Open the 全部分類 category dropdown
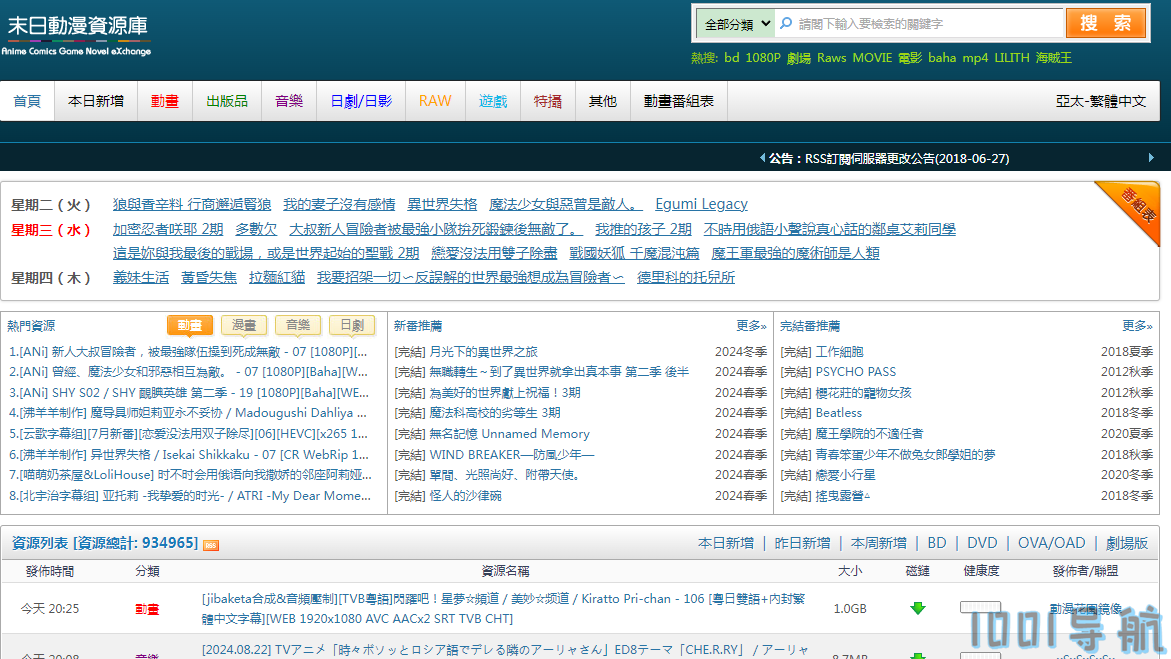The height and width of the screenshot is (659, 1171). click(736, 24)
